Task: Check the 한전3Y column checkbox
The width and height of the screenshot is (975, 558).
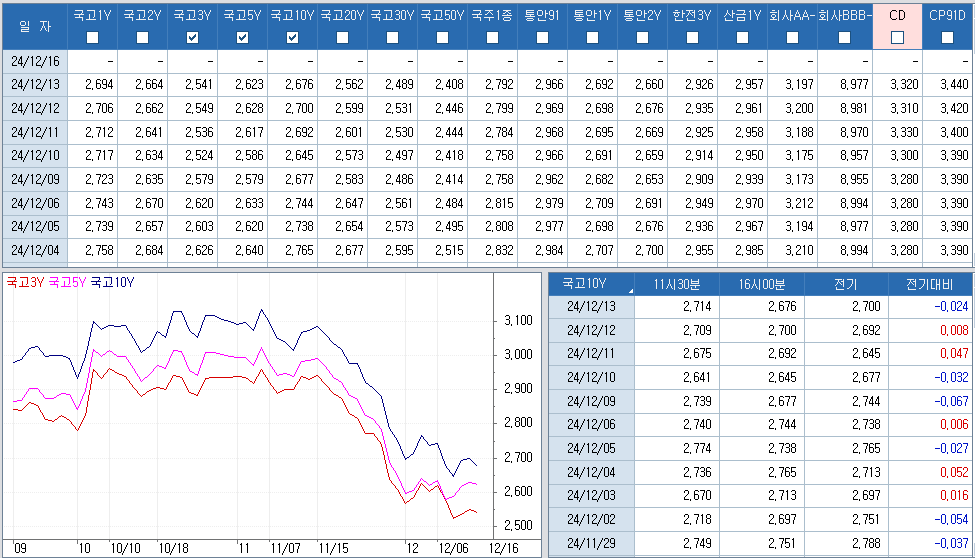Action: [x=692, y=37]
